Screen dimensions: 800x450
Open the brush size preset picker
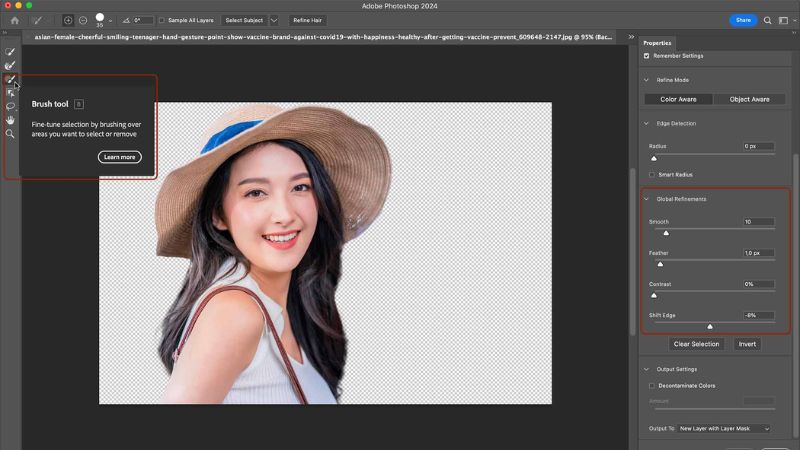coord(110,21)
